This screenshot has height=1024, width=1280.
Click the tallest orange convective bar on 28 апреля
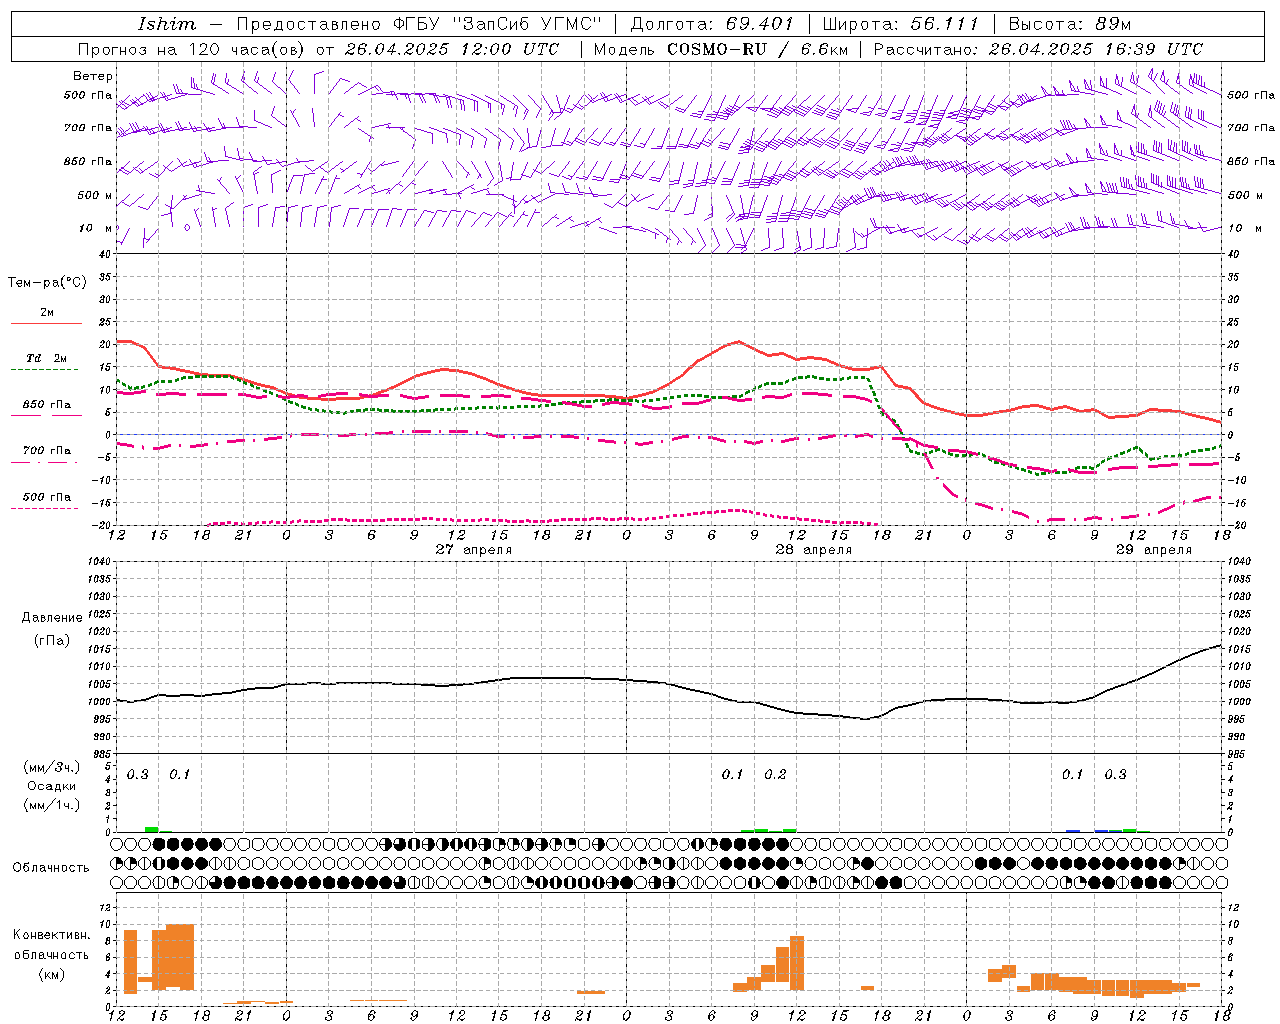click(x=797, y=962)
